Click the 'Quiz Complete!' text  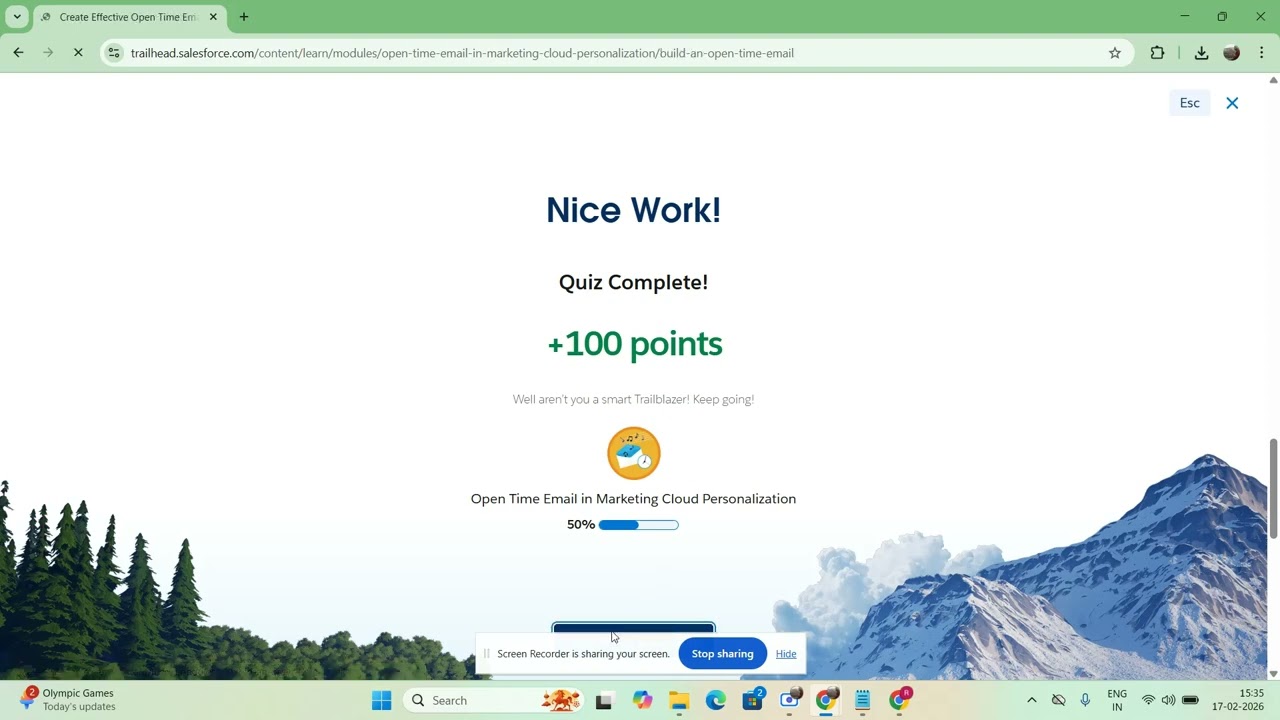pos(634,283)
